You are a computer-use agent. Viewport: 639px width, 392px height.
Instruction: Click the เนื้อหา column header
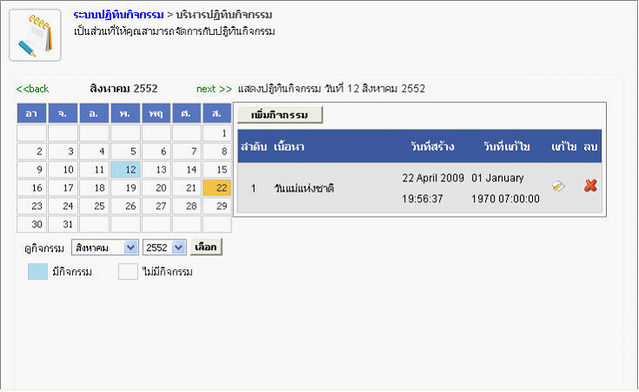click(x=289, y=147)
